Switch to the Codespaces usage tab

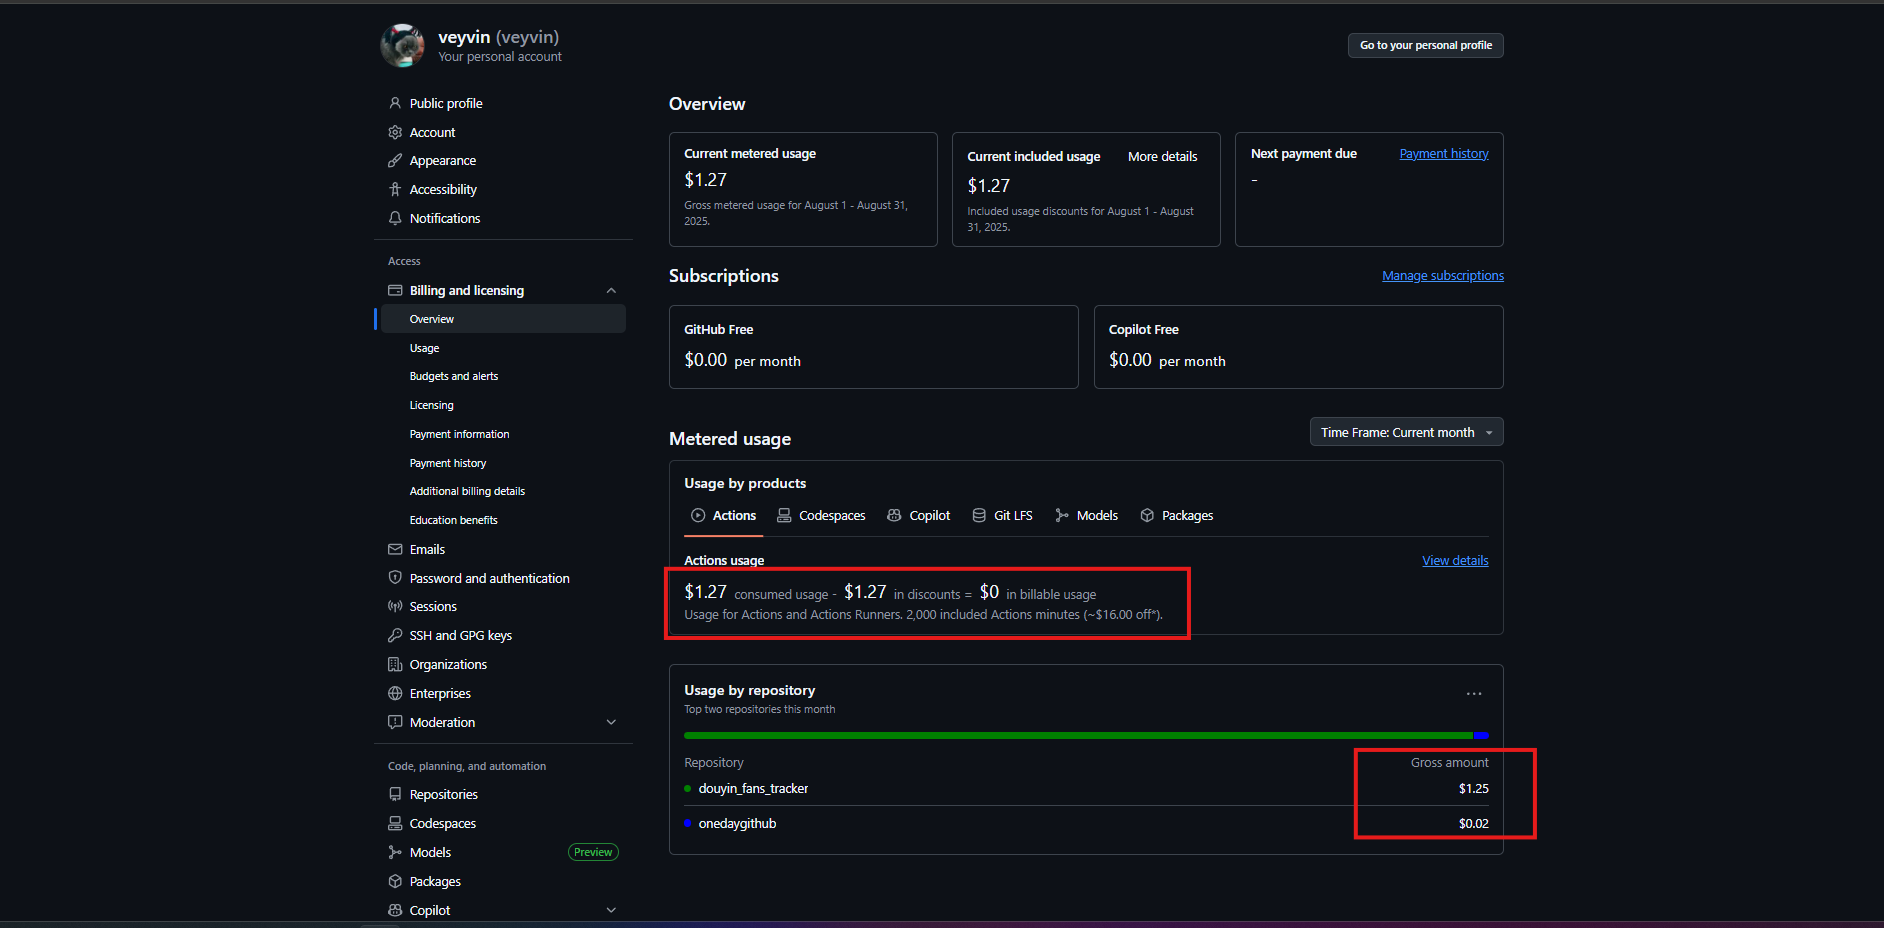point(821,516)
